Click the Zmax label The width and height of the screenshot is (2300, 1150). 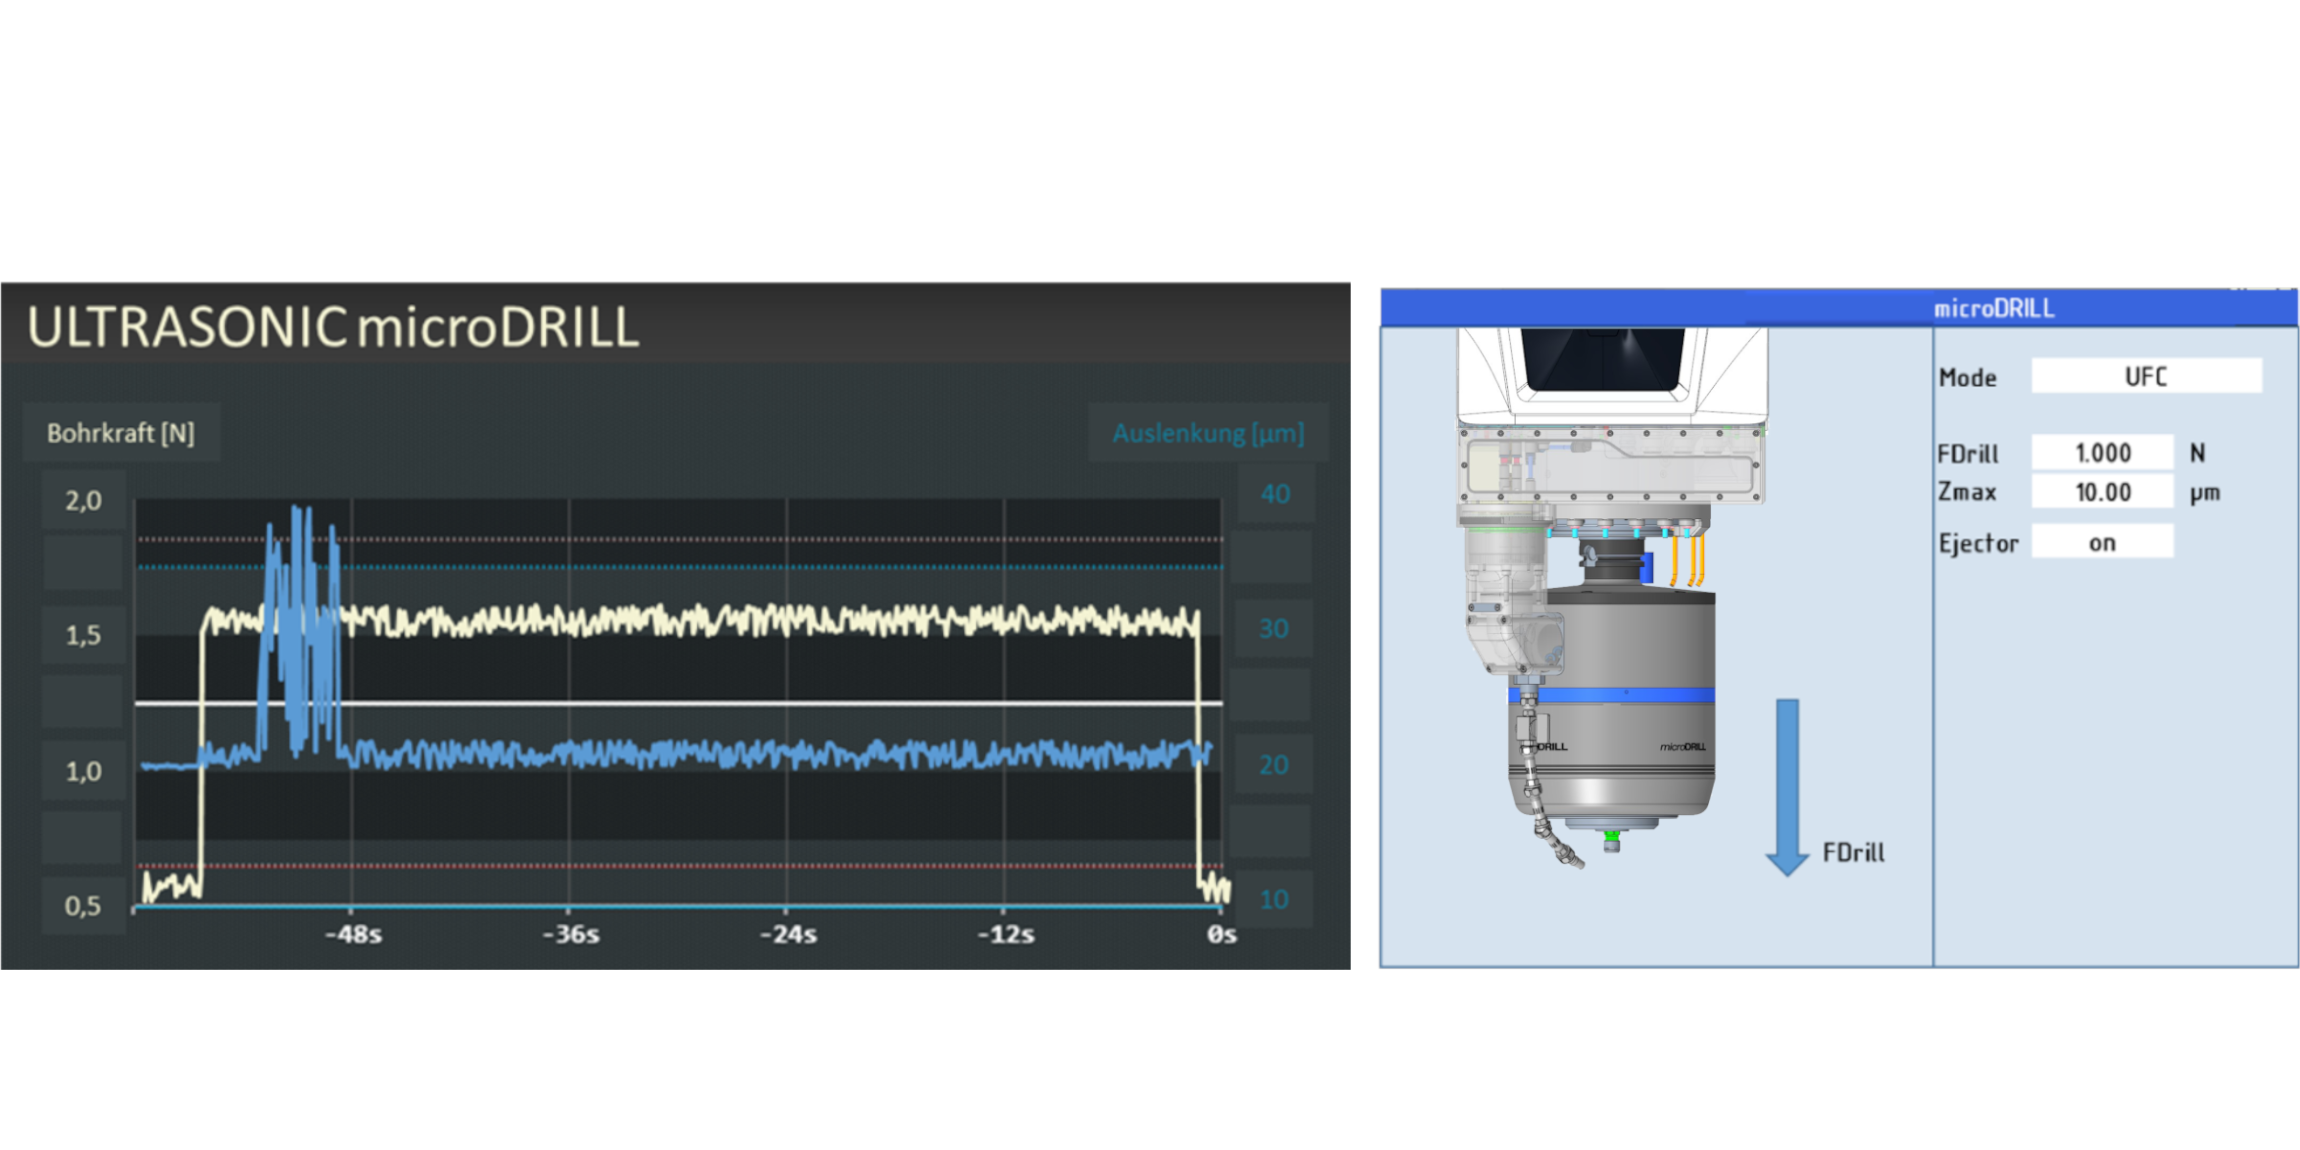pos(1967,492)
